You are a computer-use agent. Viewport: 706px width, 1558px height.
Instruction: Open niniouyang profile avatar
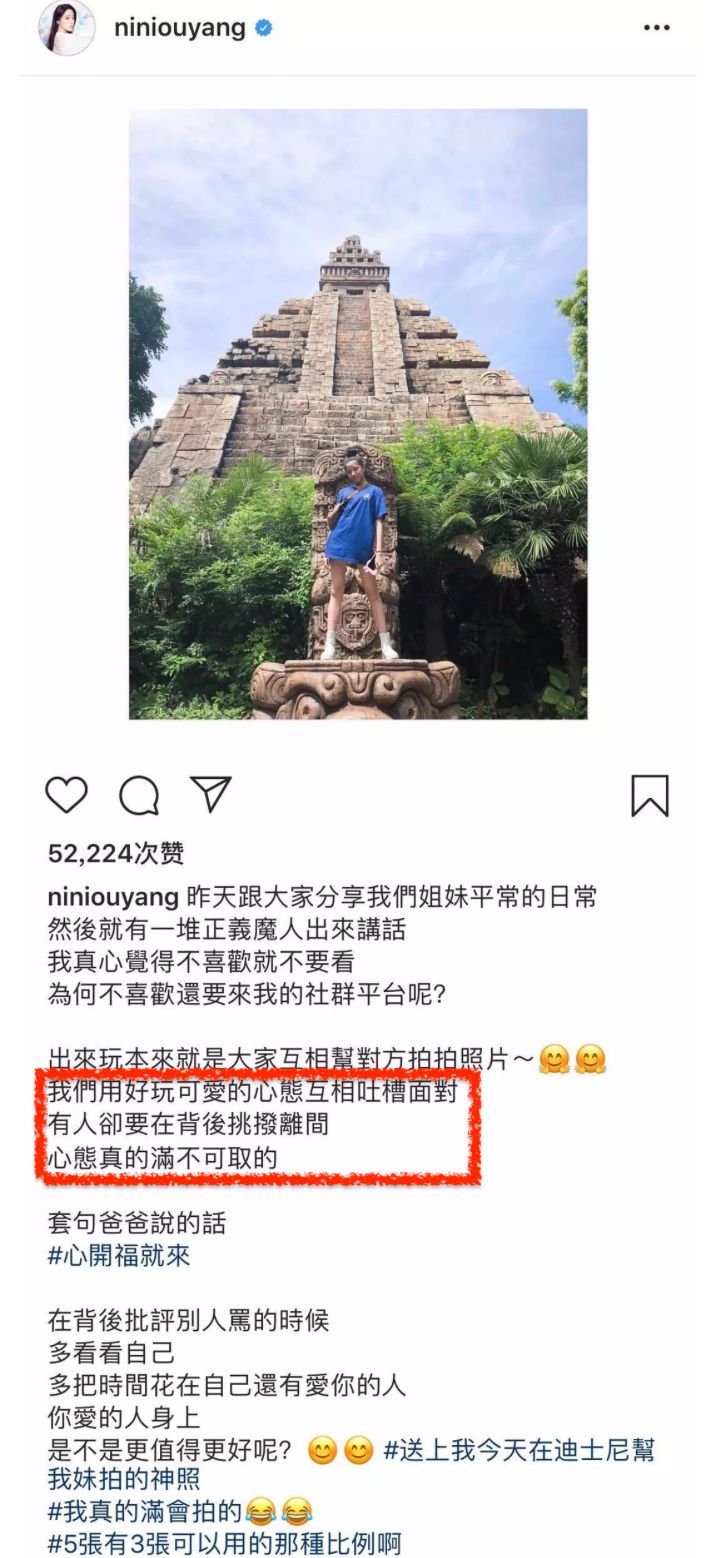67,28
